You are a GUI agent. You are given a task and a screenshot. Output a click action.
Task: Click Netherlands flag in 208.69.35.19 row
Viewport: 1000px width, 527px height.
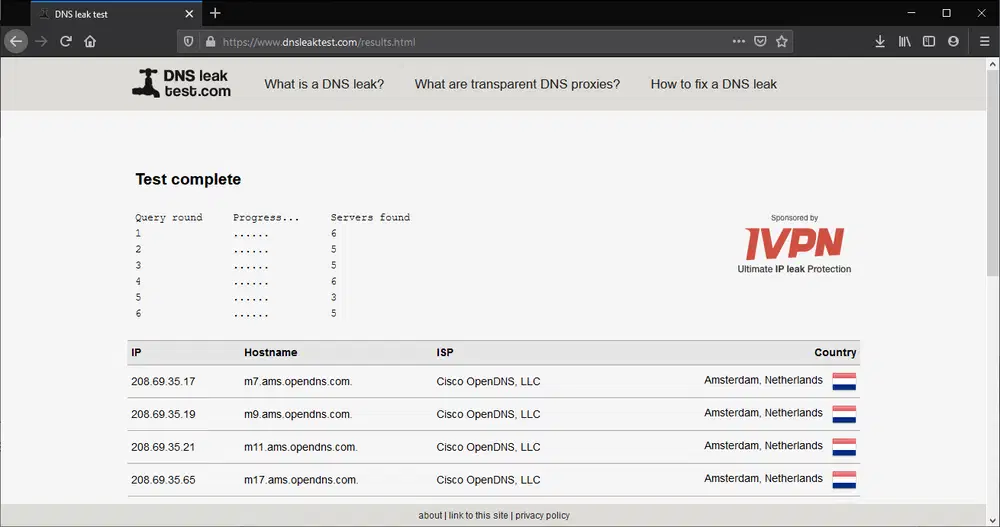[x=844, y=415]
